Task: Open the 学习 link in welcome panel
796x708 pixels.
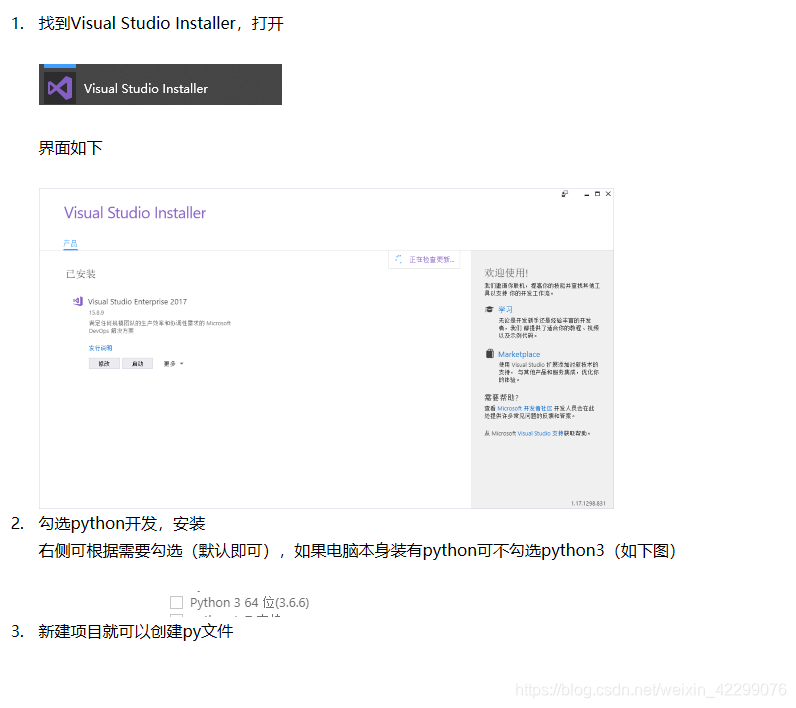Action: click(505, 309)
